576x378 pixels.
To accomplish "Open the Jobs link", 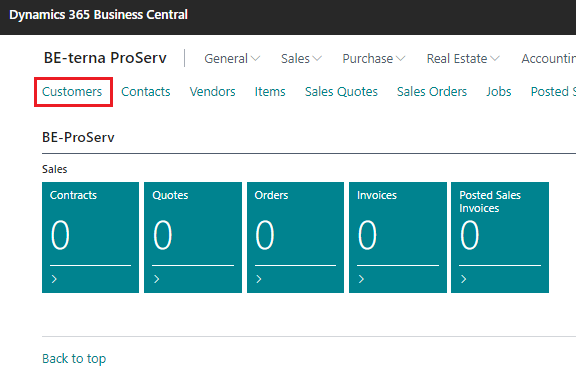I will (x=499, y=91).
